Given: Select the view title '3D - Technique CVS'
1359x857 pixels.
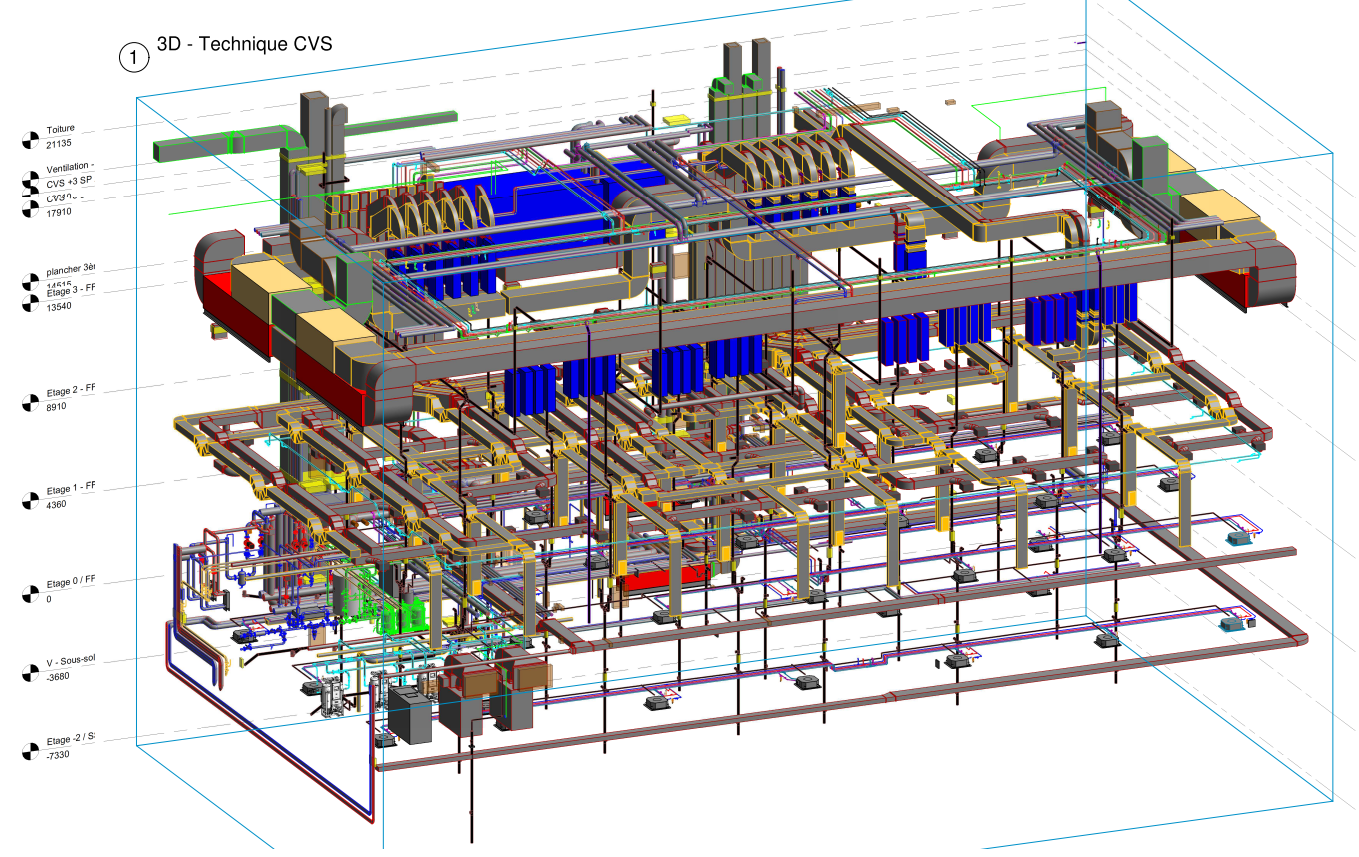Looking at the screenshot, I should pos(244,44).
